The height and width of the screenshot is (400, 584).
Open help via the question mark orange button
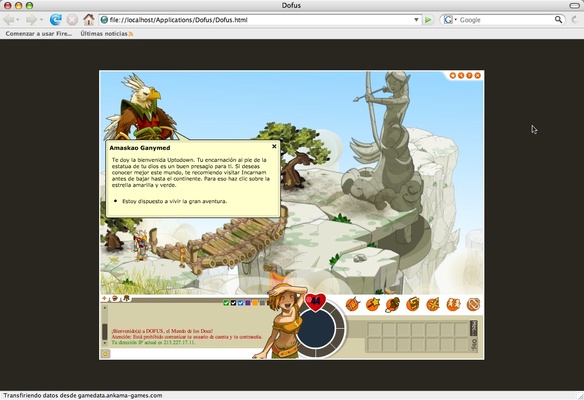tap(469, 76)
